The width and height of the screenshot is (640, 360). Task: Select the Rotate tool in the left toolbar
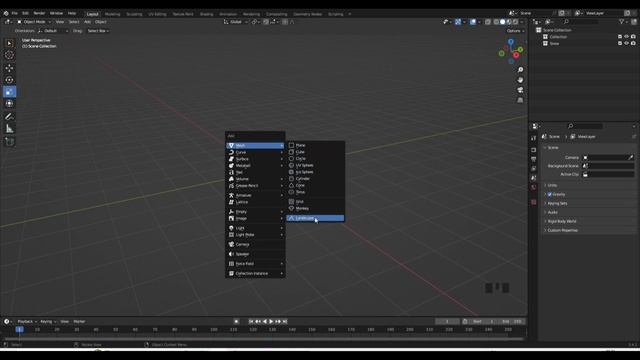(9, 80)
